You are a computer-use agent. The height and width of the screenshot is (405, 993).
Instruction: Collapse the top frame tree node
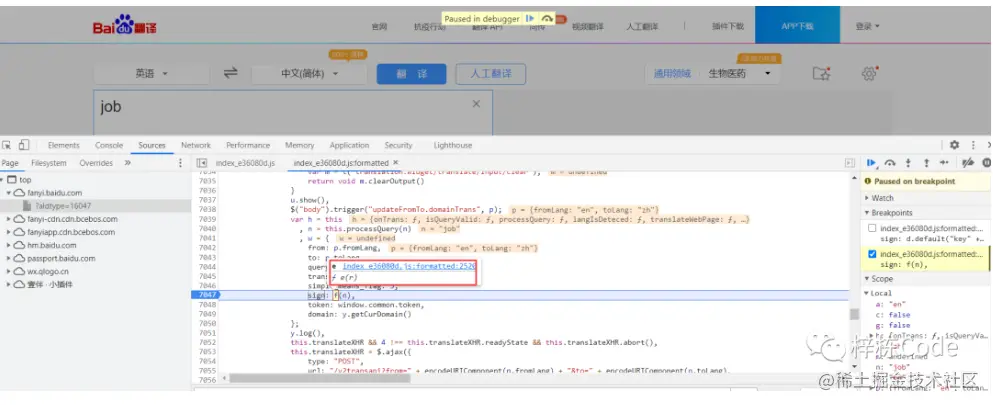(3, 180)
